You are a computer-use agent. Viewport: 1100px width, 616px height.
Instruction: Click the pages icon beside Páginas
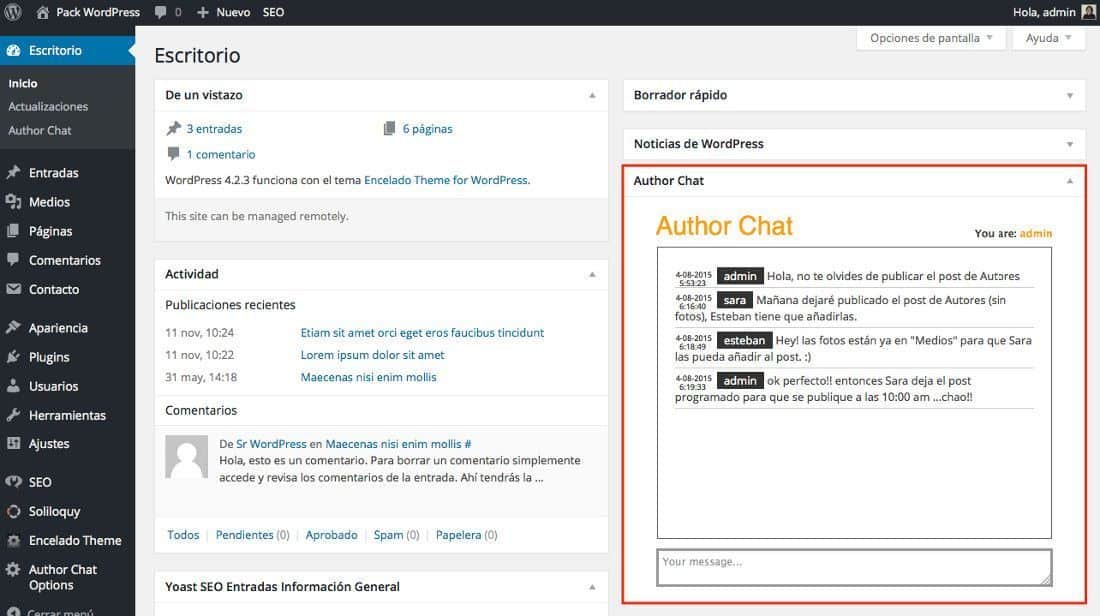coord(13,231)
